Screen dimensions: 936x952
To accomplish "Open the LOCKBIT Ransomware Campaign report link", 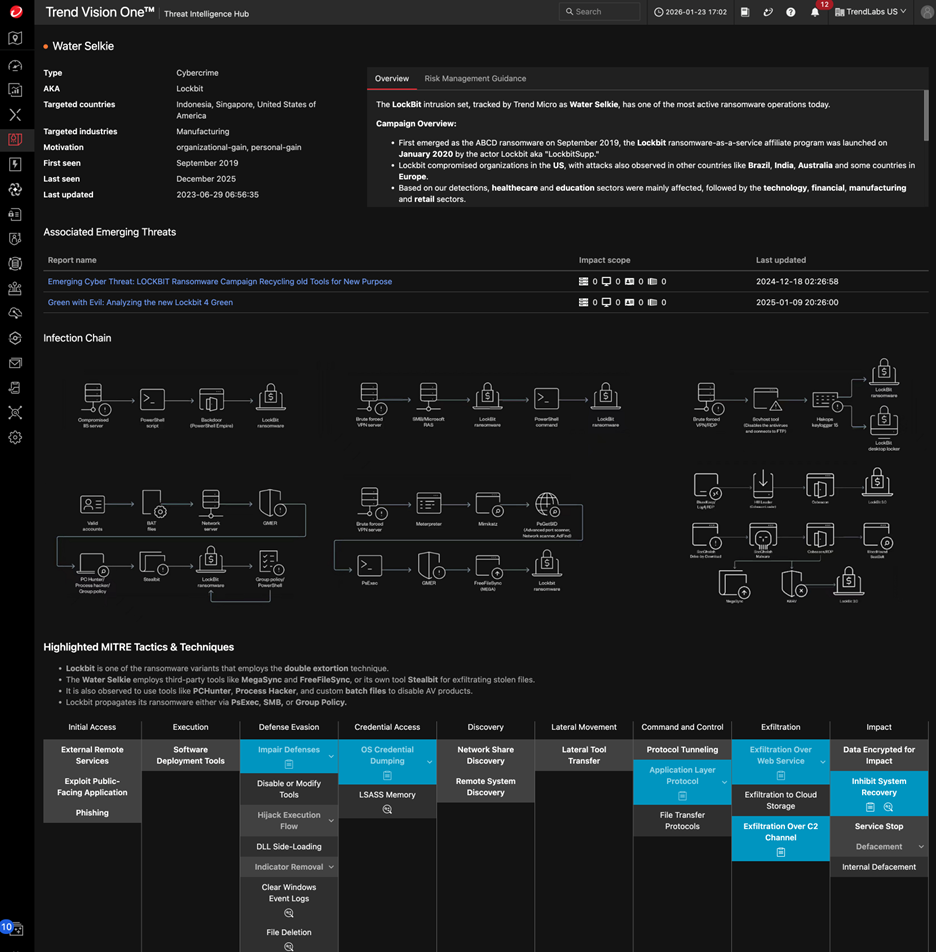I will tap(219, 281).
